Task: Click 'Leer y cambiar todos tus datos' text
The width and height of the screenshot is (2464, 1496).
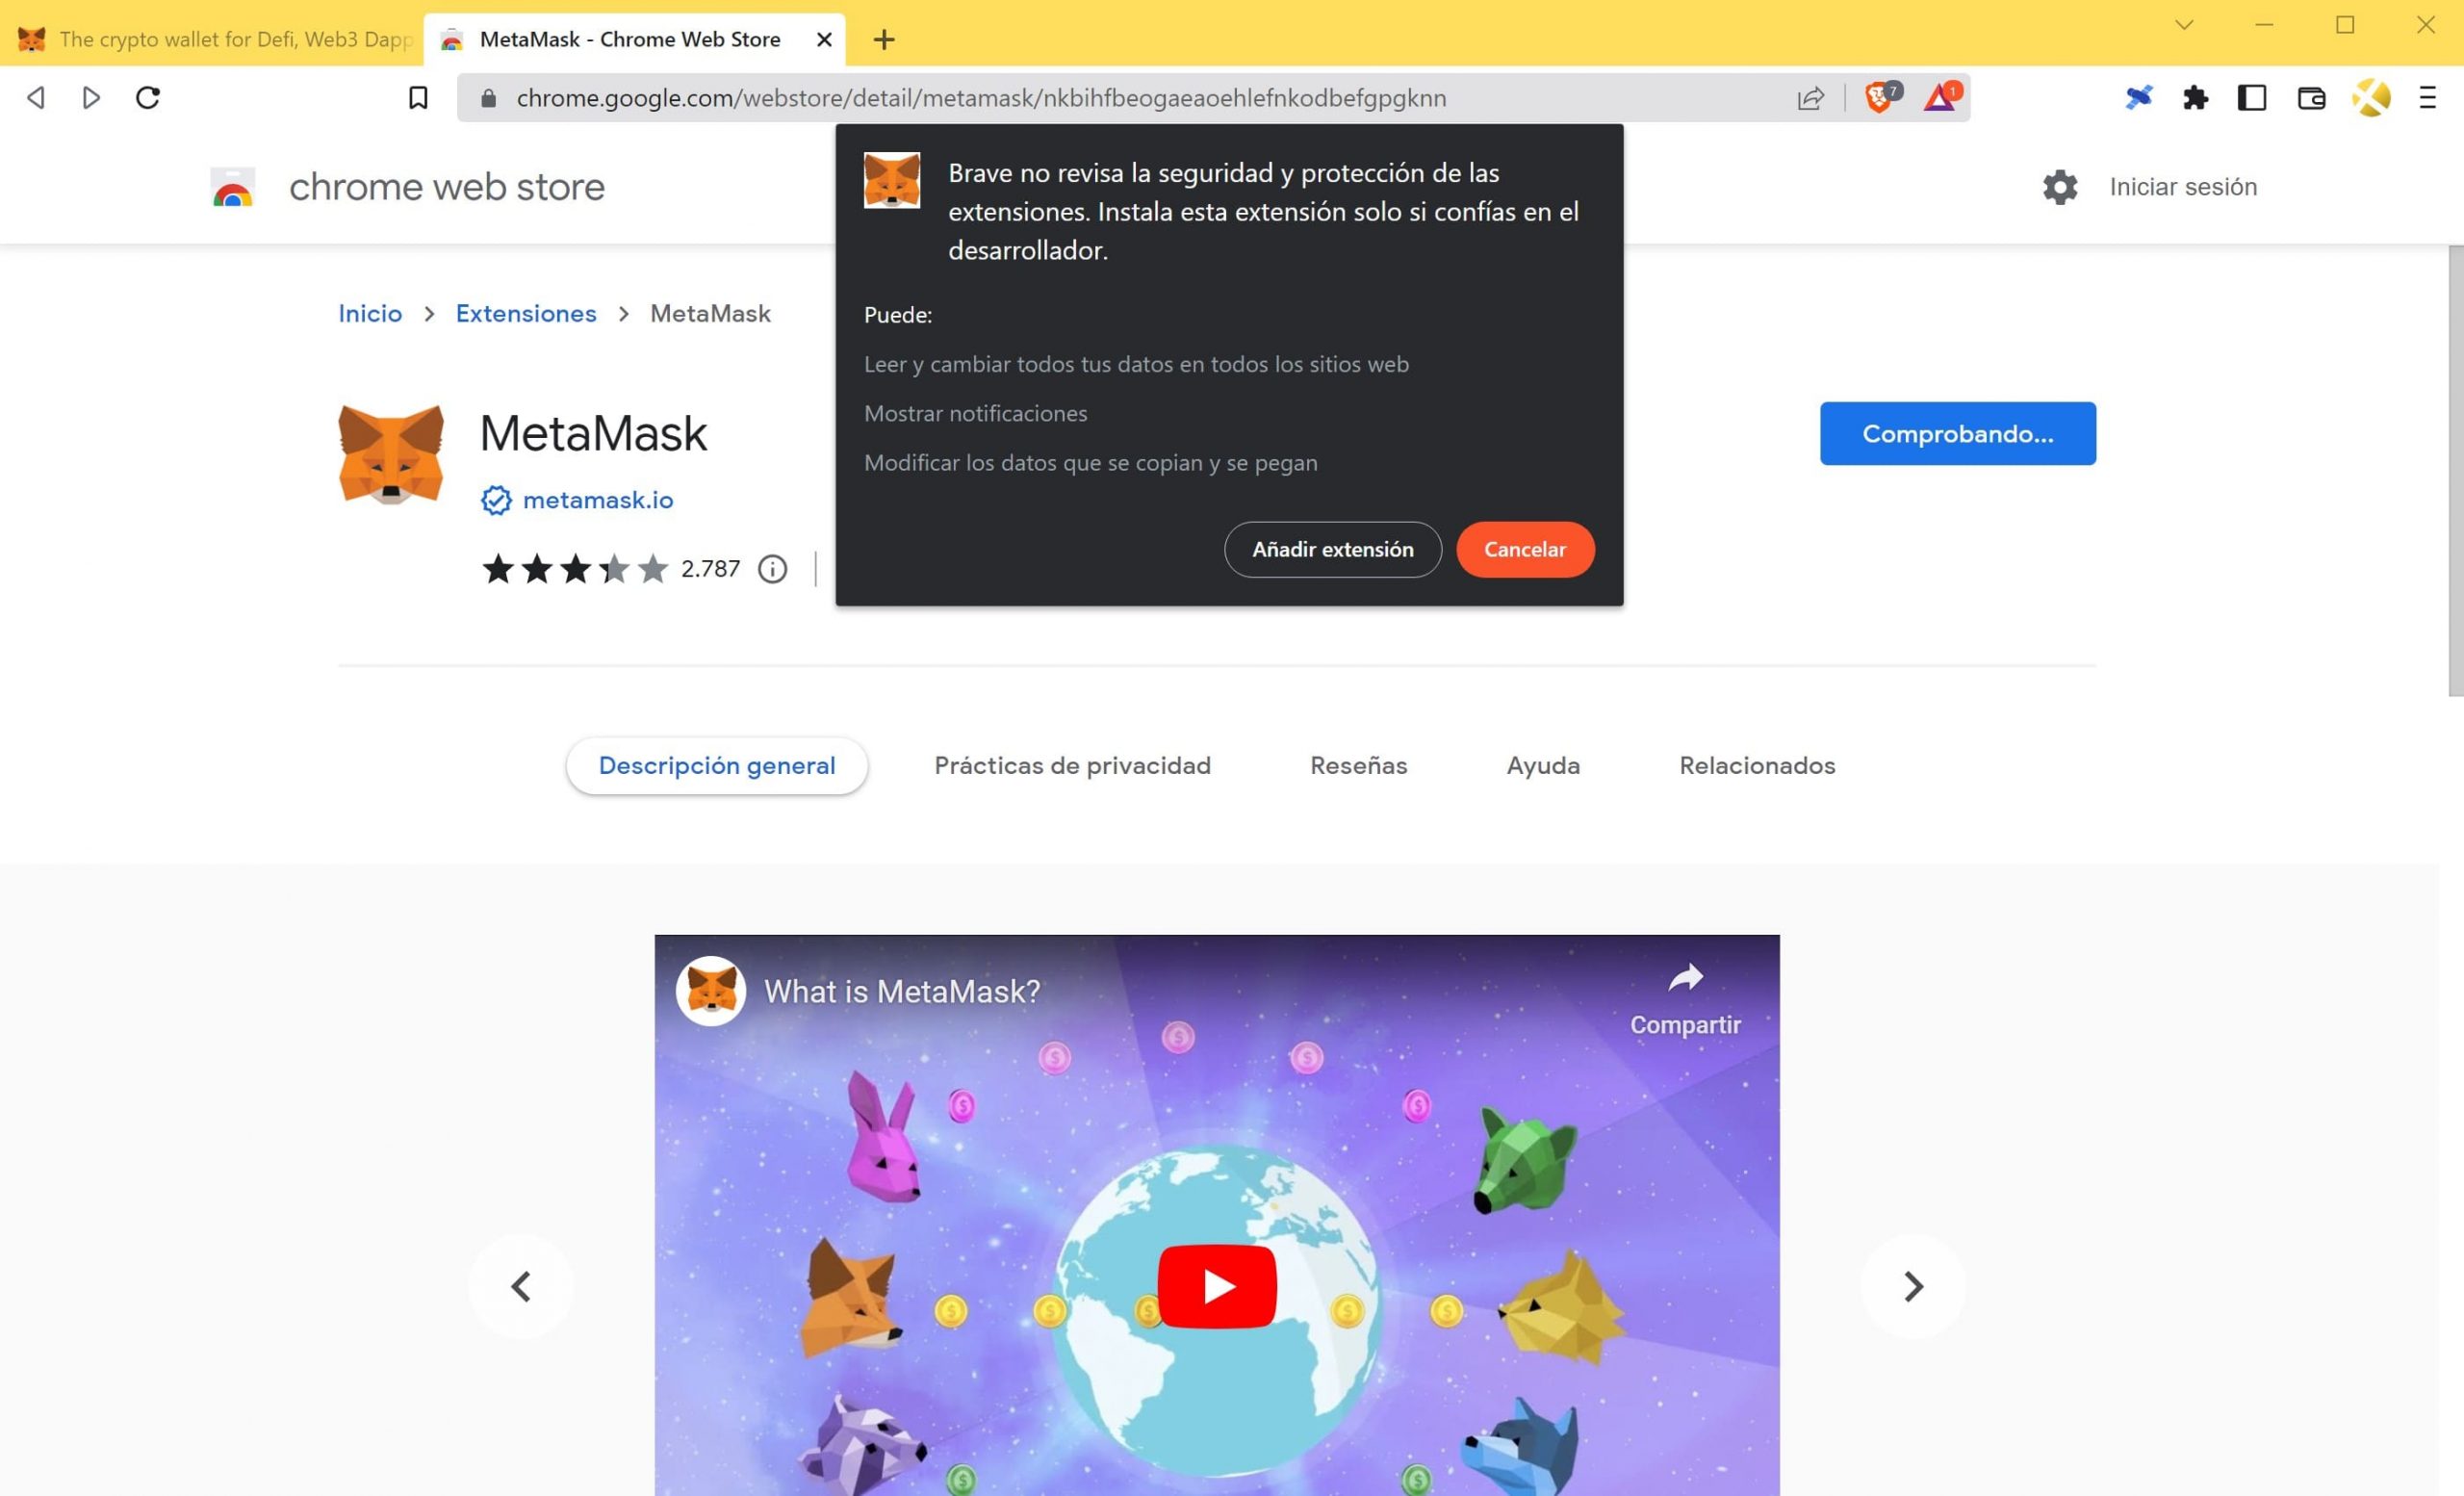Action: point(1136,364)
